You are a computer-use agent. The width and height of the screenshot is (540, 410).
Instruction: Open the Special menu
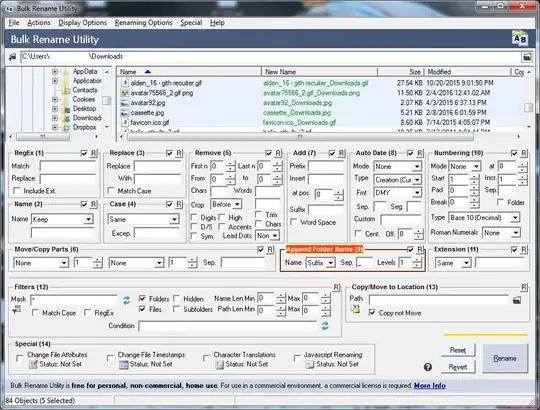191,23
